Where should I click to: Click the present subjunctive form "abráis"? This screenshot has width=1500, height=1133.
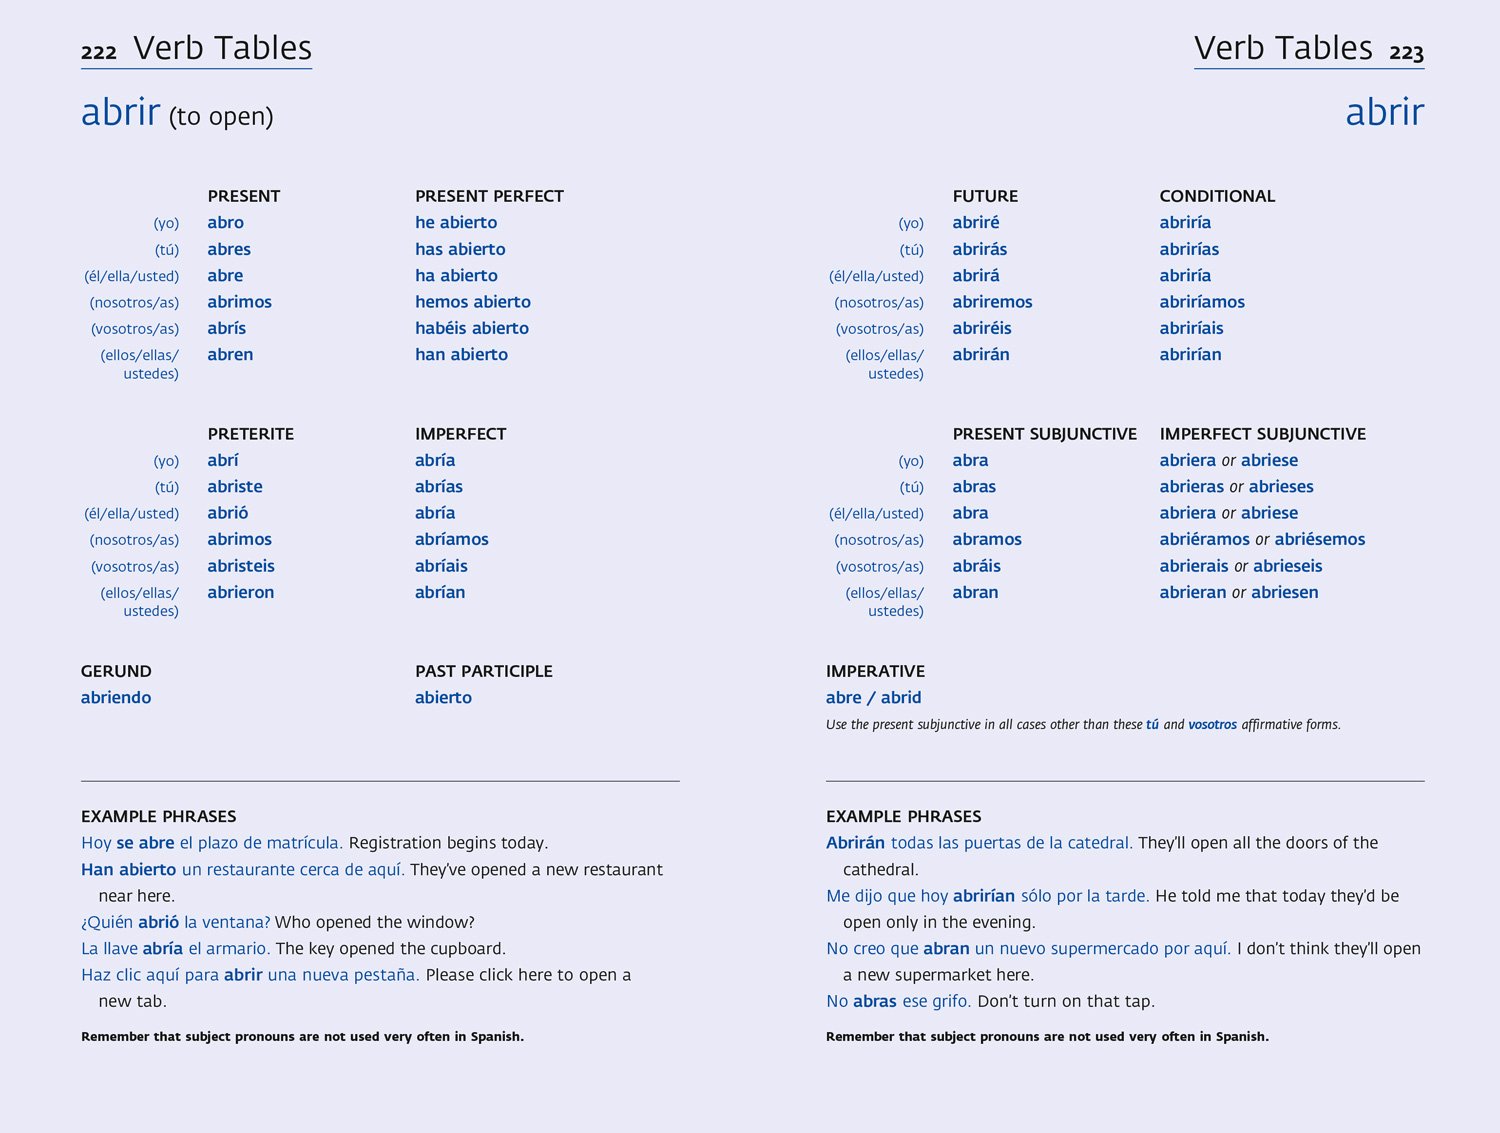[x=976, y=566]
